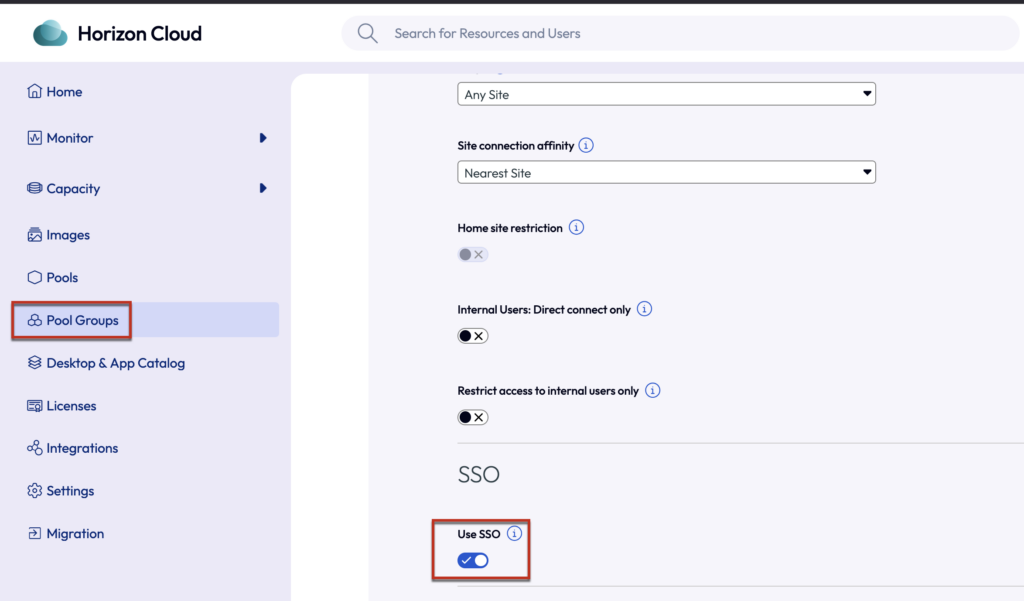Expand the Capacity submenu arrow
This screenshot has height=601, width=1024.
point(263,188)
